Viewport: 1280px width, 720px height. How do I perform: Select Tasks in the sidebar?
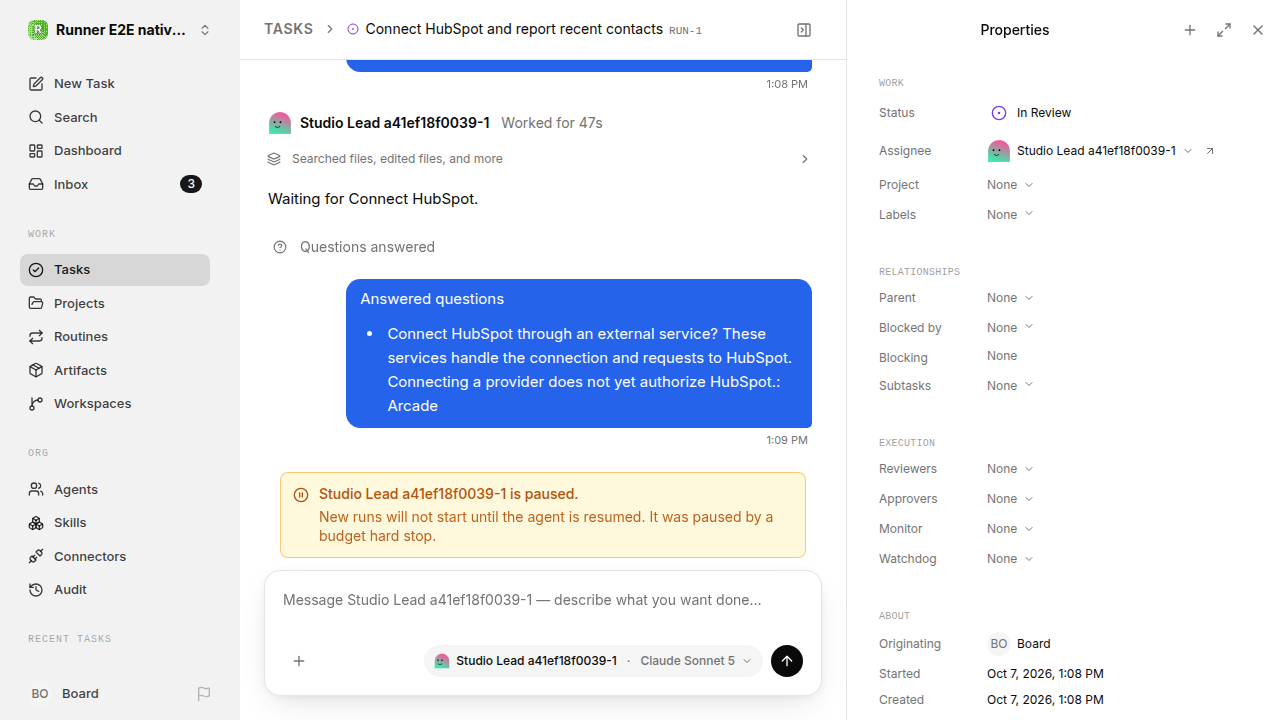[x=115, y=270]
